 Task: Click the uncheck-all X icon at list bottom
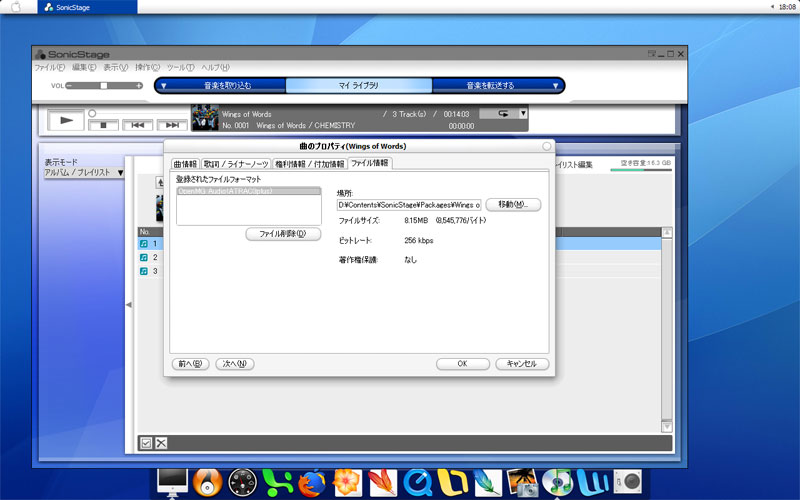161,443
